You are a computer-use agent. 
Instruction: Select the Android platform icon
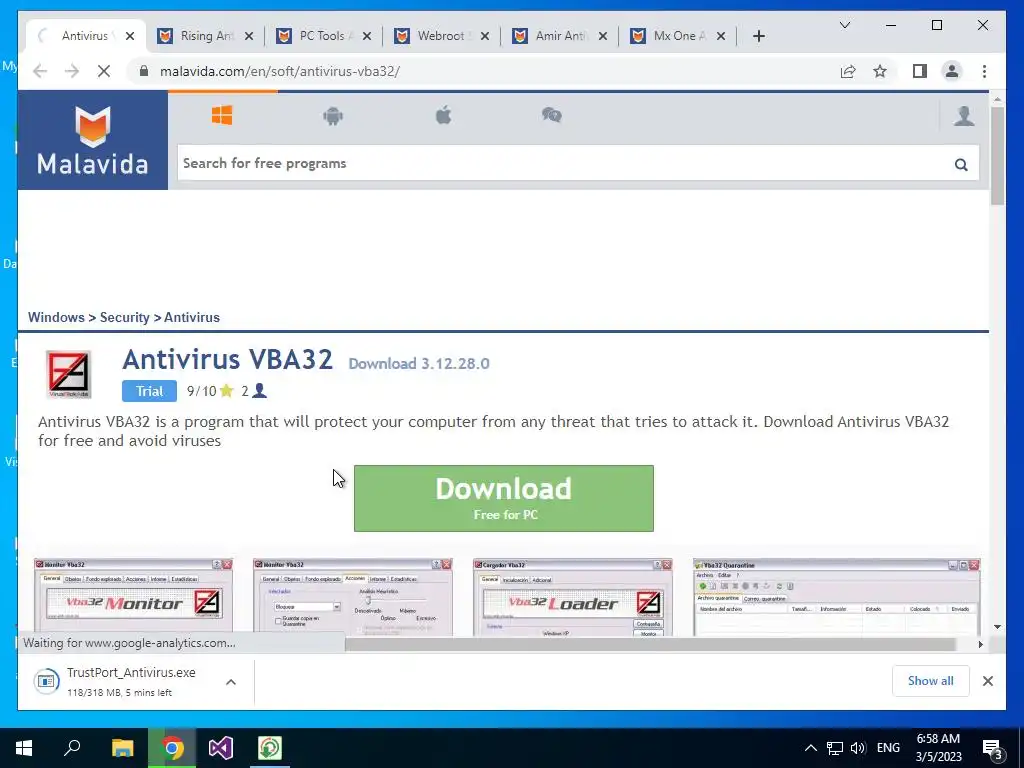(333, 116)
